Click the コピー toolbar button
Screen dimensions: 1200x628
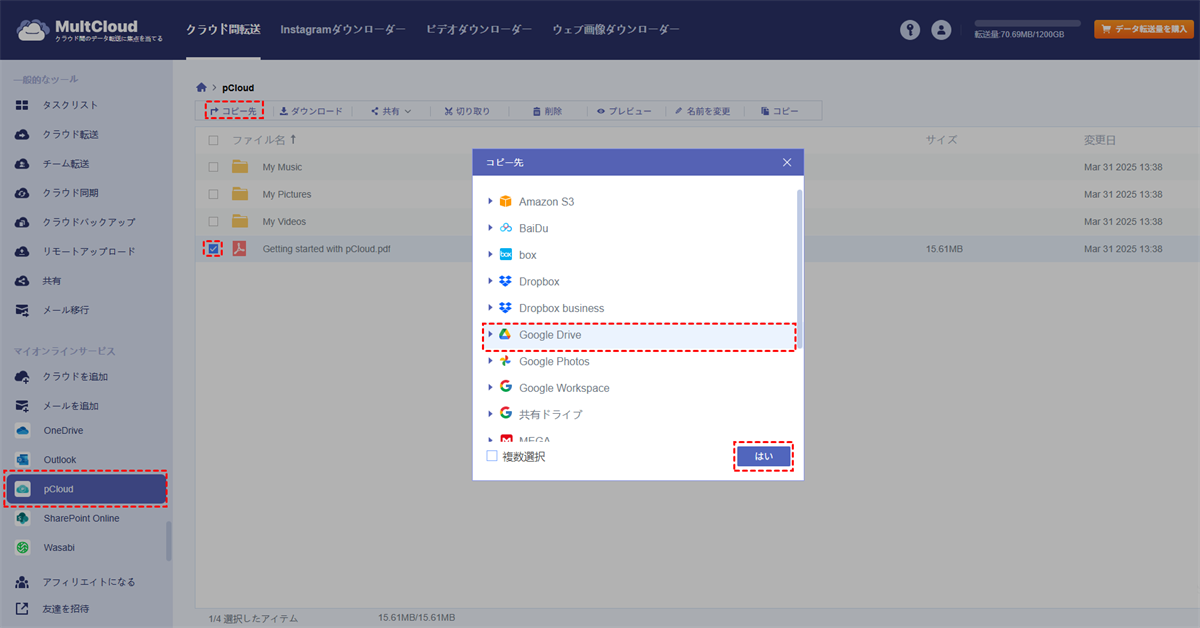click(780, 111)
